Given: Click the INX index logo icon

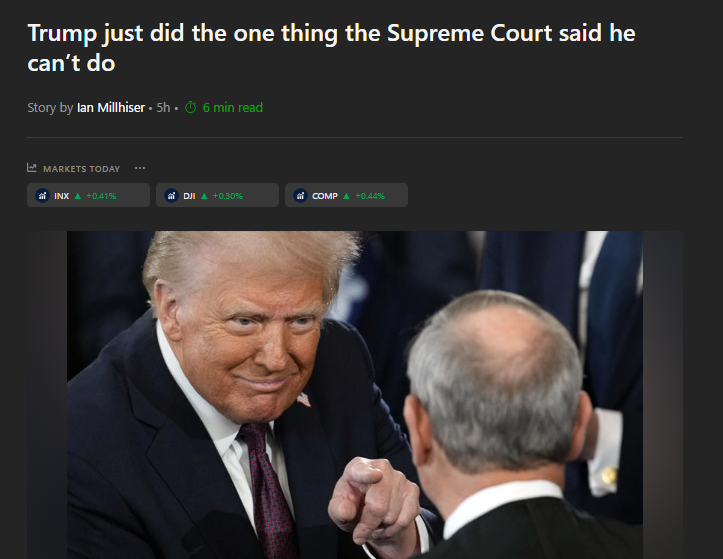Looking at the screenshot, I should click(42, 196).
